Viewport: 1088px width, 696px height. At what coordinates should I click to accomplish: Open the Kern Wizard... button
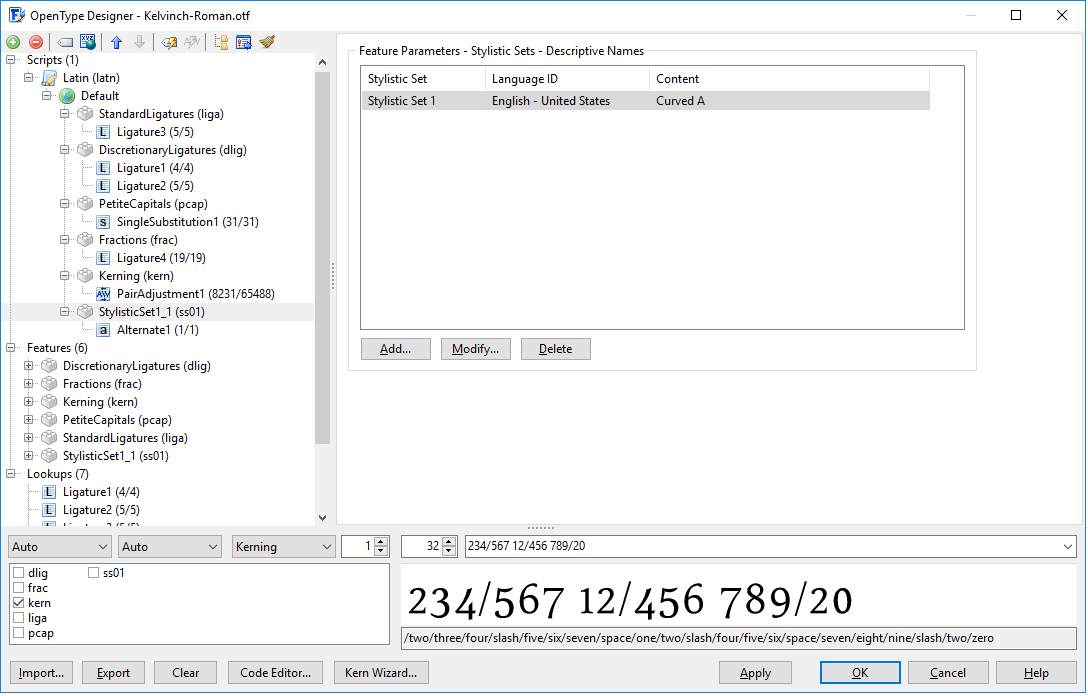[x=381, y=673]
